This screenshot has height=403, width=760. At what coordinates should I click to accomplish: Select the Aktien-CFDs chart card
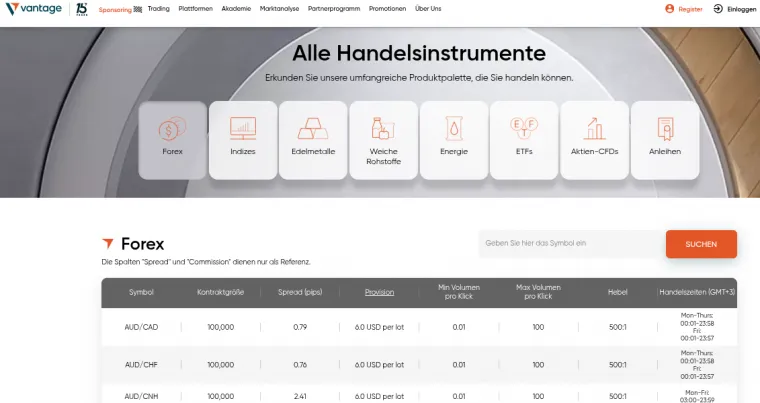tap(595, 140)
